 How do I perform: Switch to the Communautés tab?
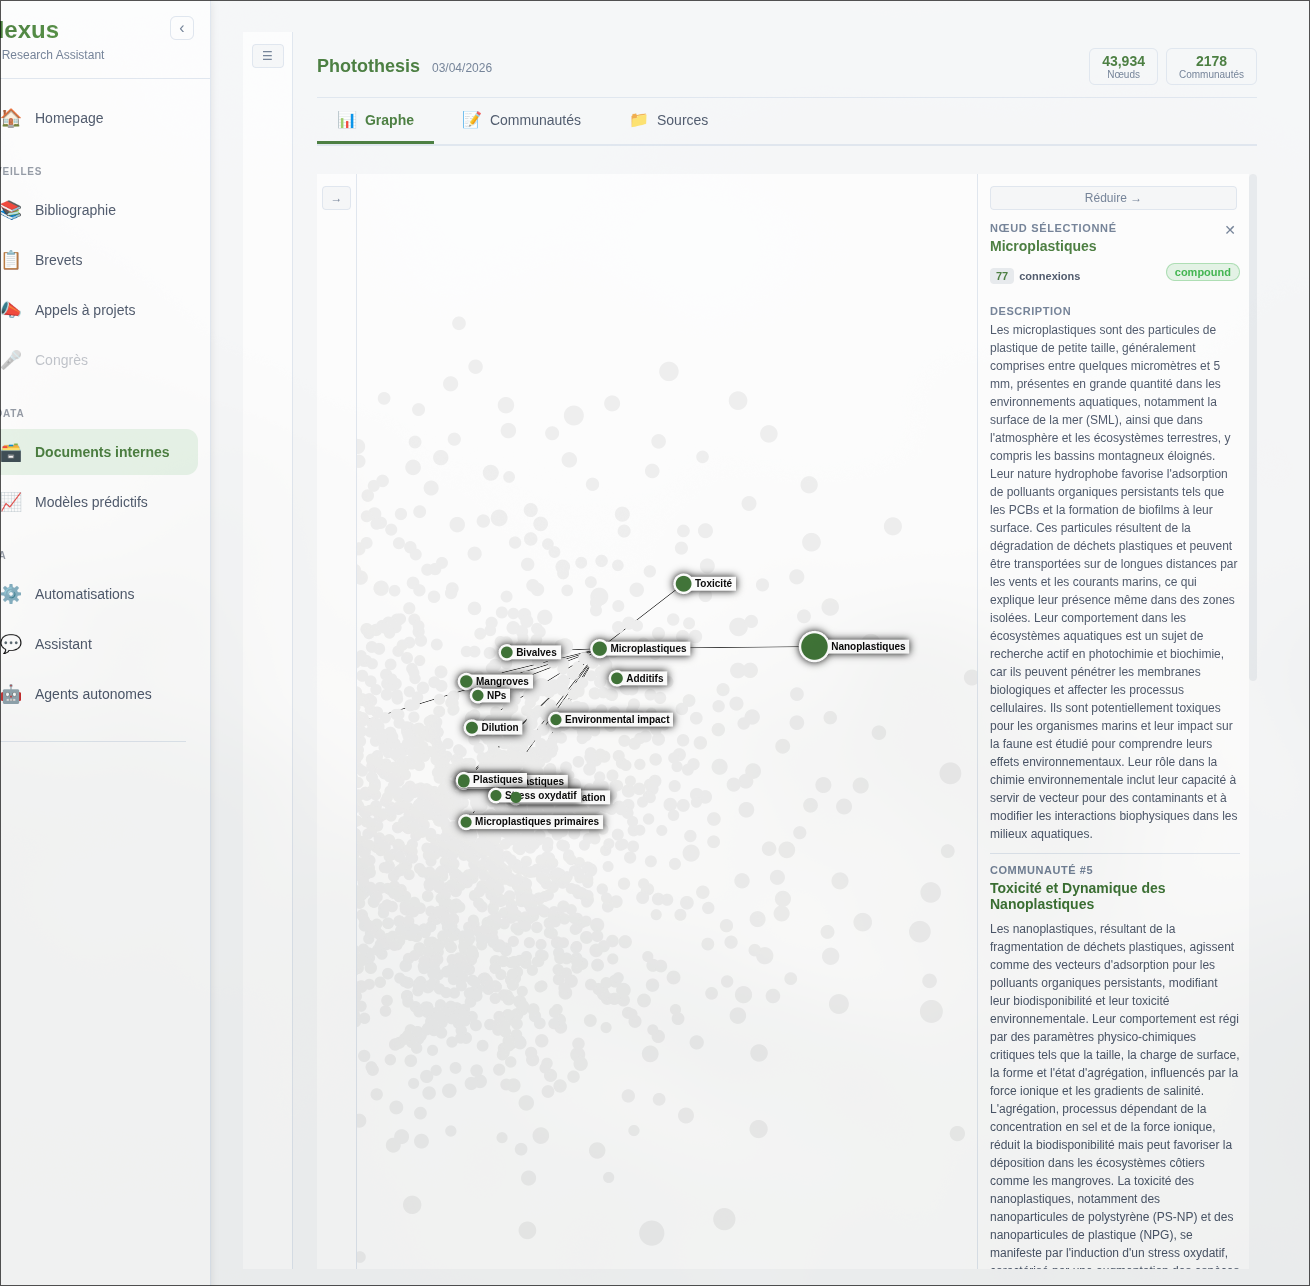(x=521, y=120)
